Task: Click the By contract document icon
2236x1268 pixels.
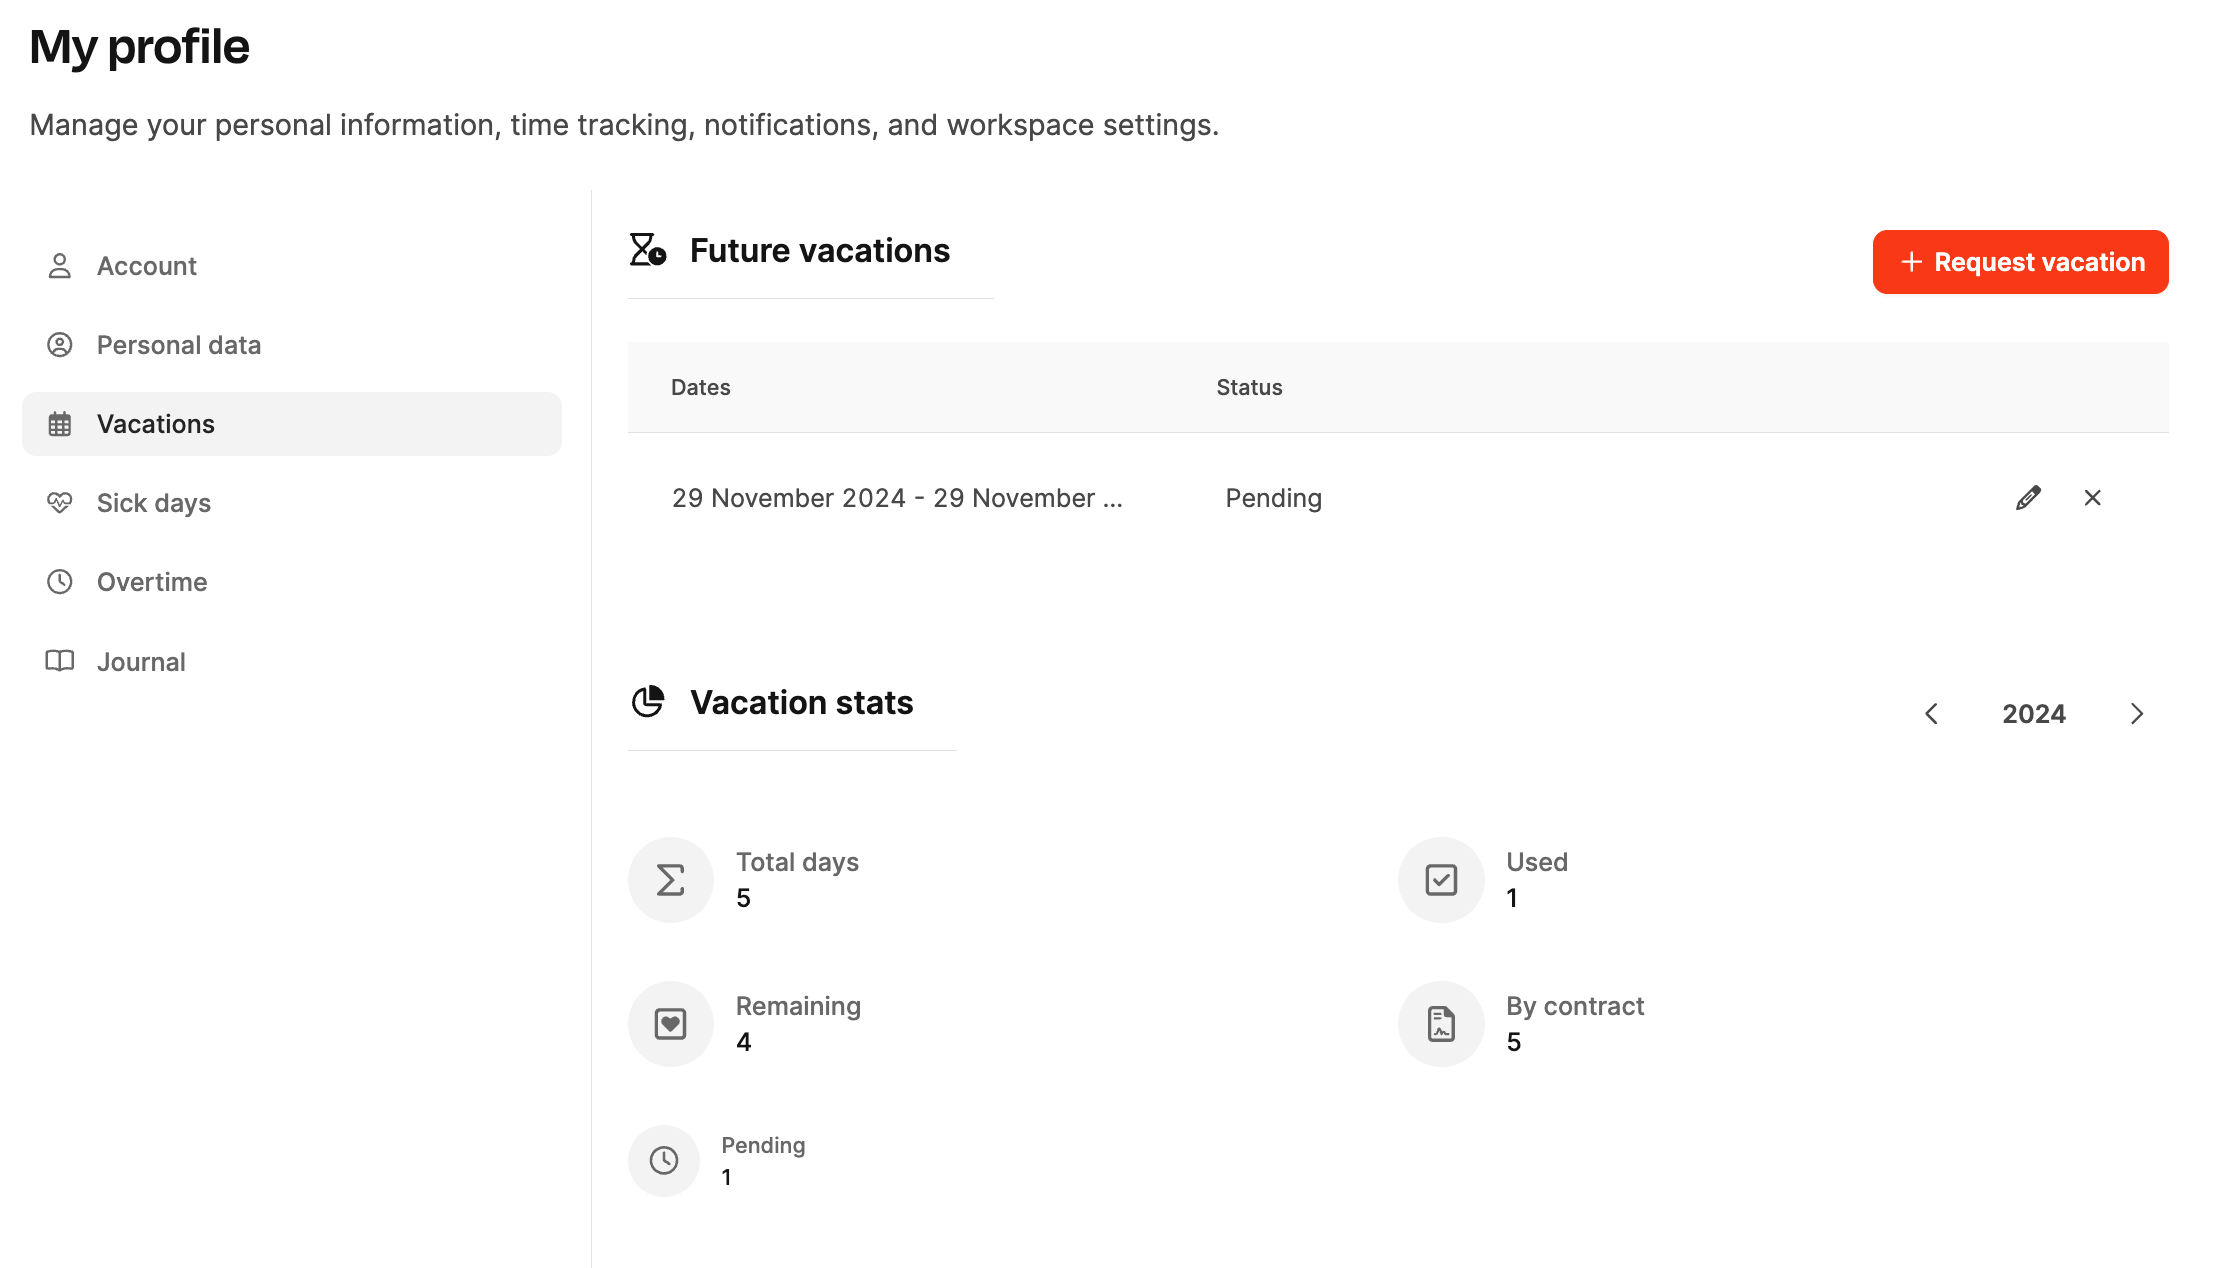Action: (1441, 1024)
